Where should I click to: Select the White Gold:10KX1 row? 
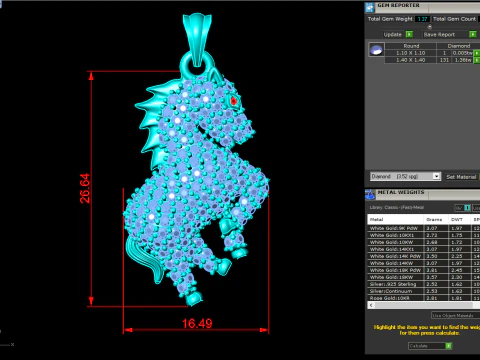point(423,235)
